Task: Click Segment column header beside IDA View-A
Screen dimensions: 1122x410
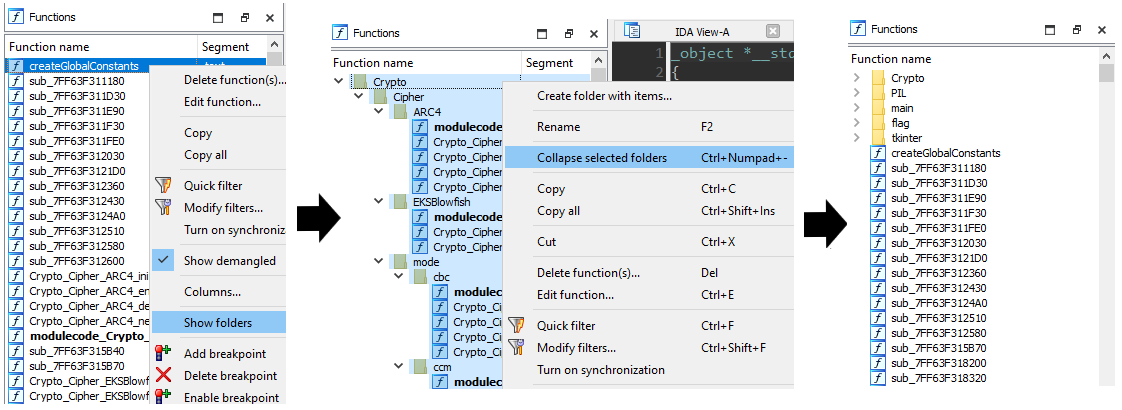Action: [x=549, y=63]
